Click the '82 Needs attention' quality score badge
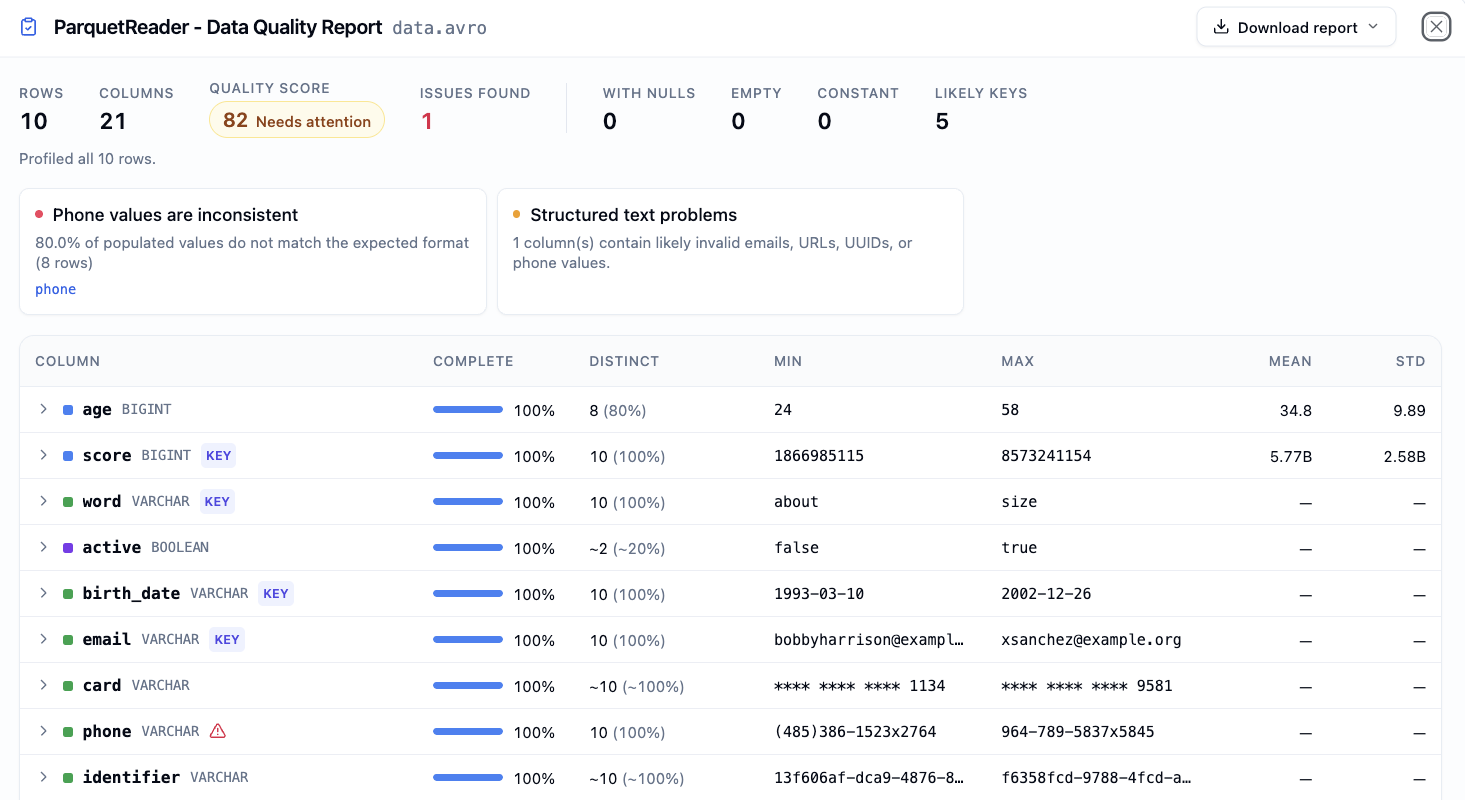This screenshot has width=1465, height=800. pos(297,120)
